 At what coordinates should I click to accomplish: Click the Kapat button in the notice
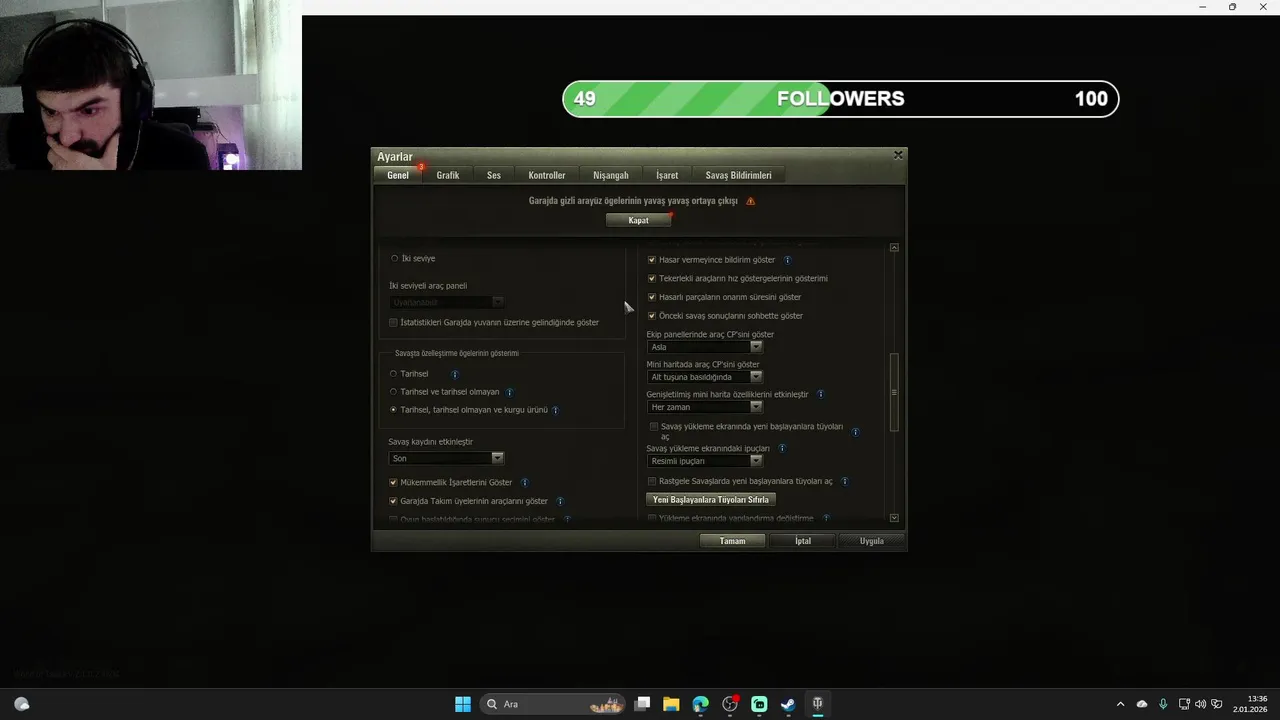point(638,220)
